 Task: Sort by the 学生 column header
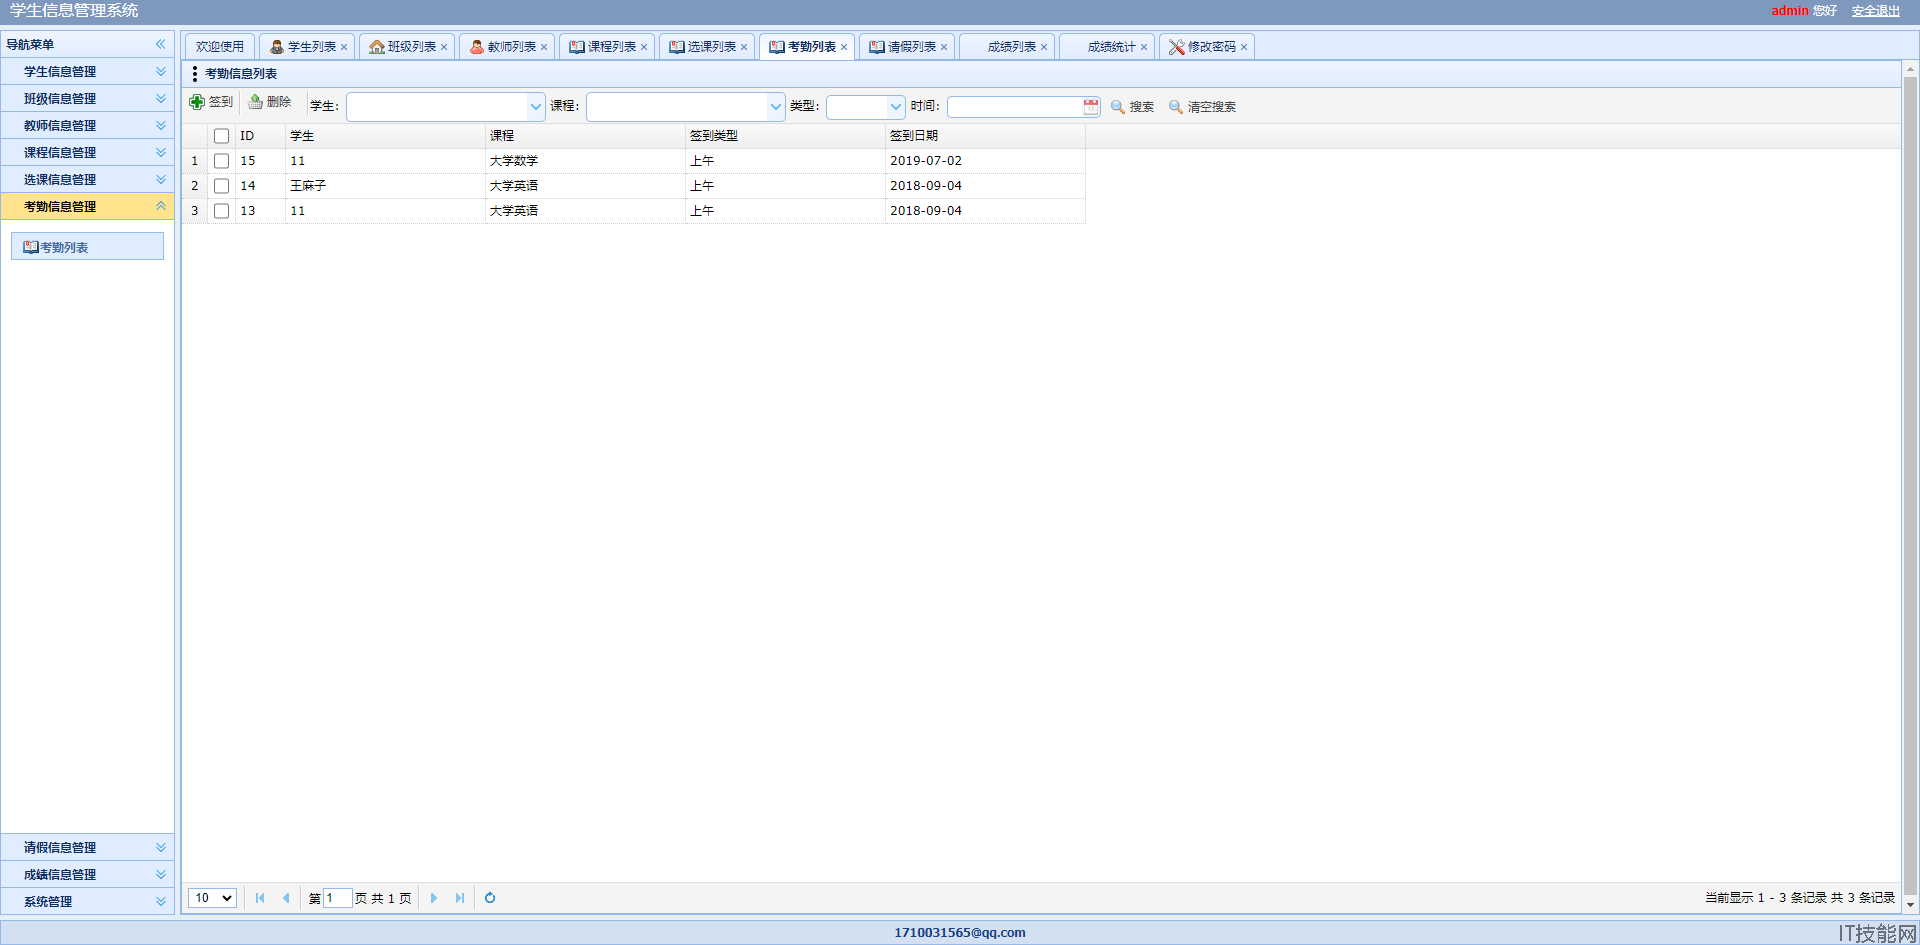[x=385, y=136]
